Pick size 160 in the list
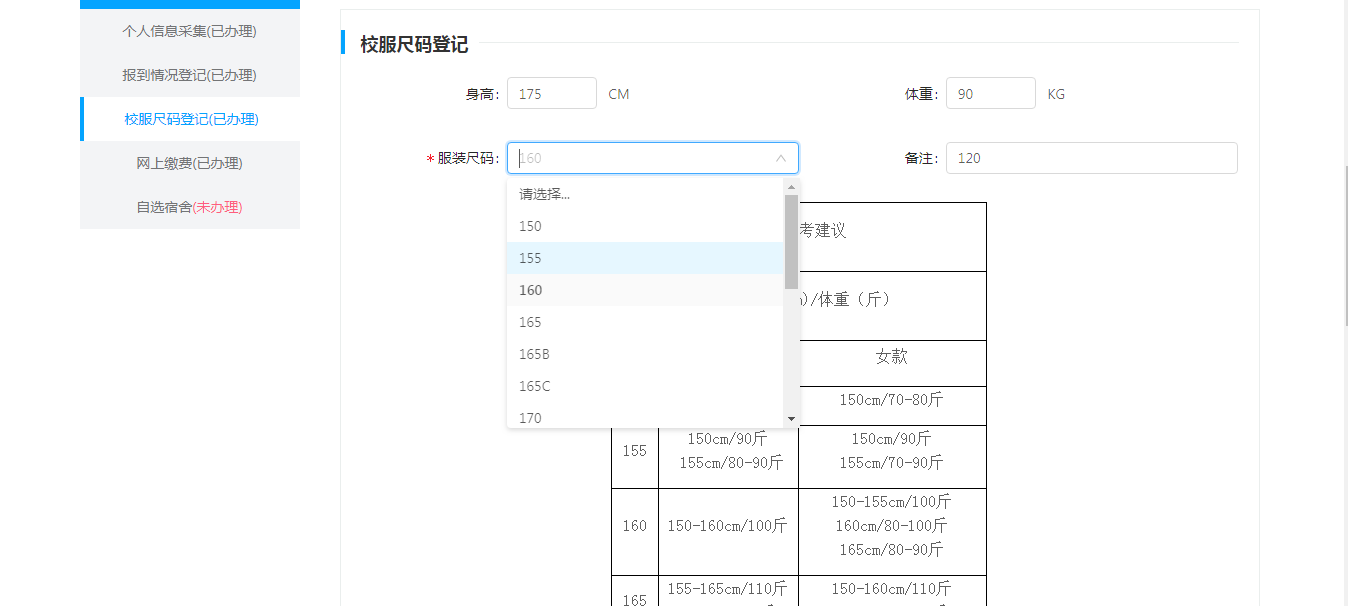 point(645,290)
